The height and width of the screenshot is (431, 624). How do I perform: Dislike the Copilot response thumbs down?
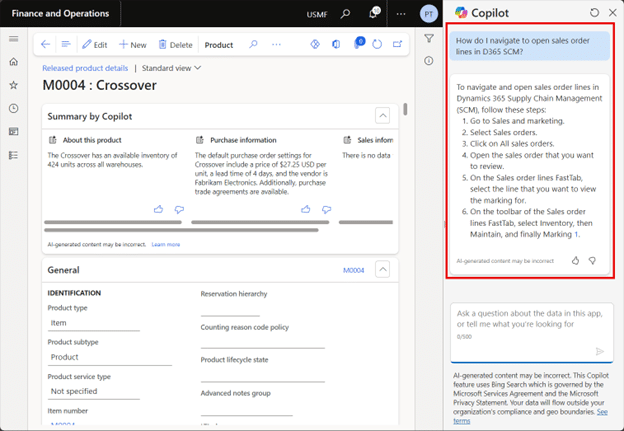tap(593, 261)
